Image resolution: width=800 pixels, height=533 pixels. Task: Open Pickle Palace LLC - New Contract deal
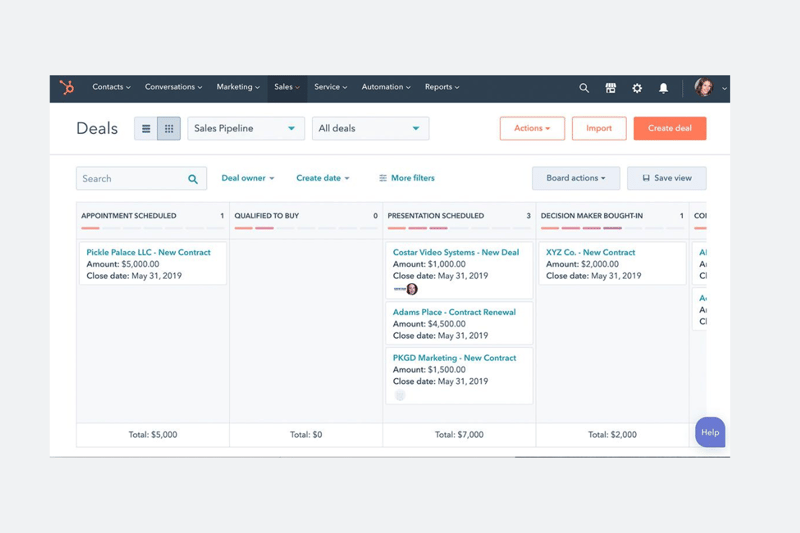[148, 252]
